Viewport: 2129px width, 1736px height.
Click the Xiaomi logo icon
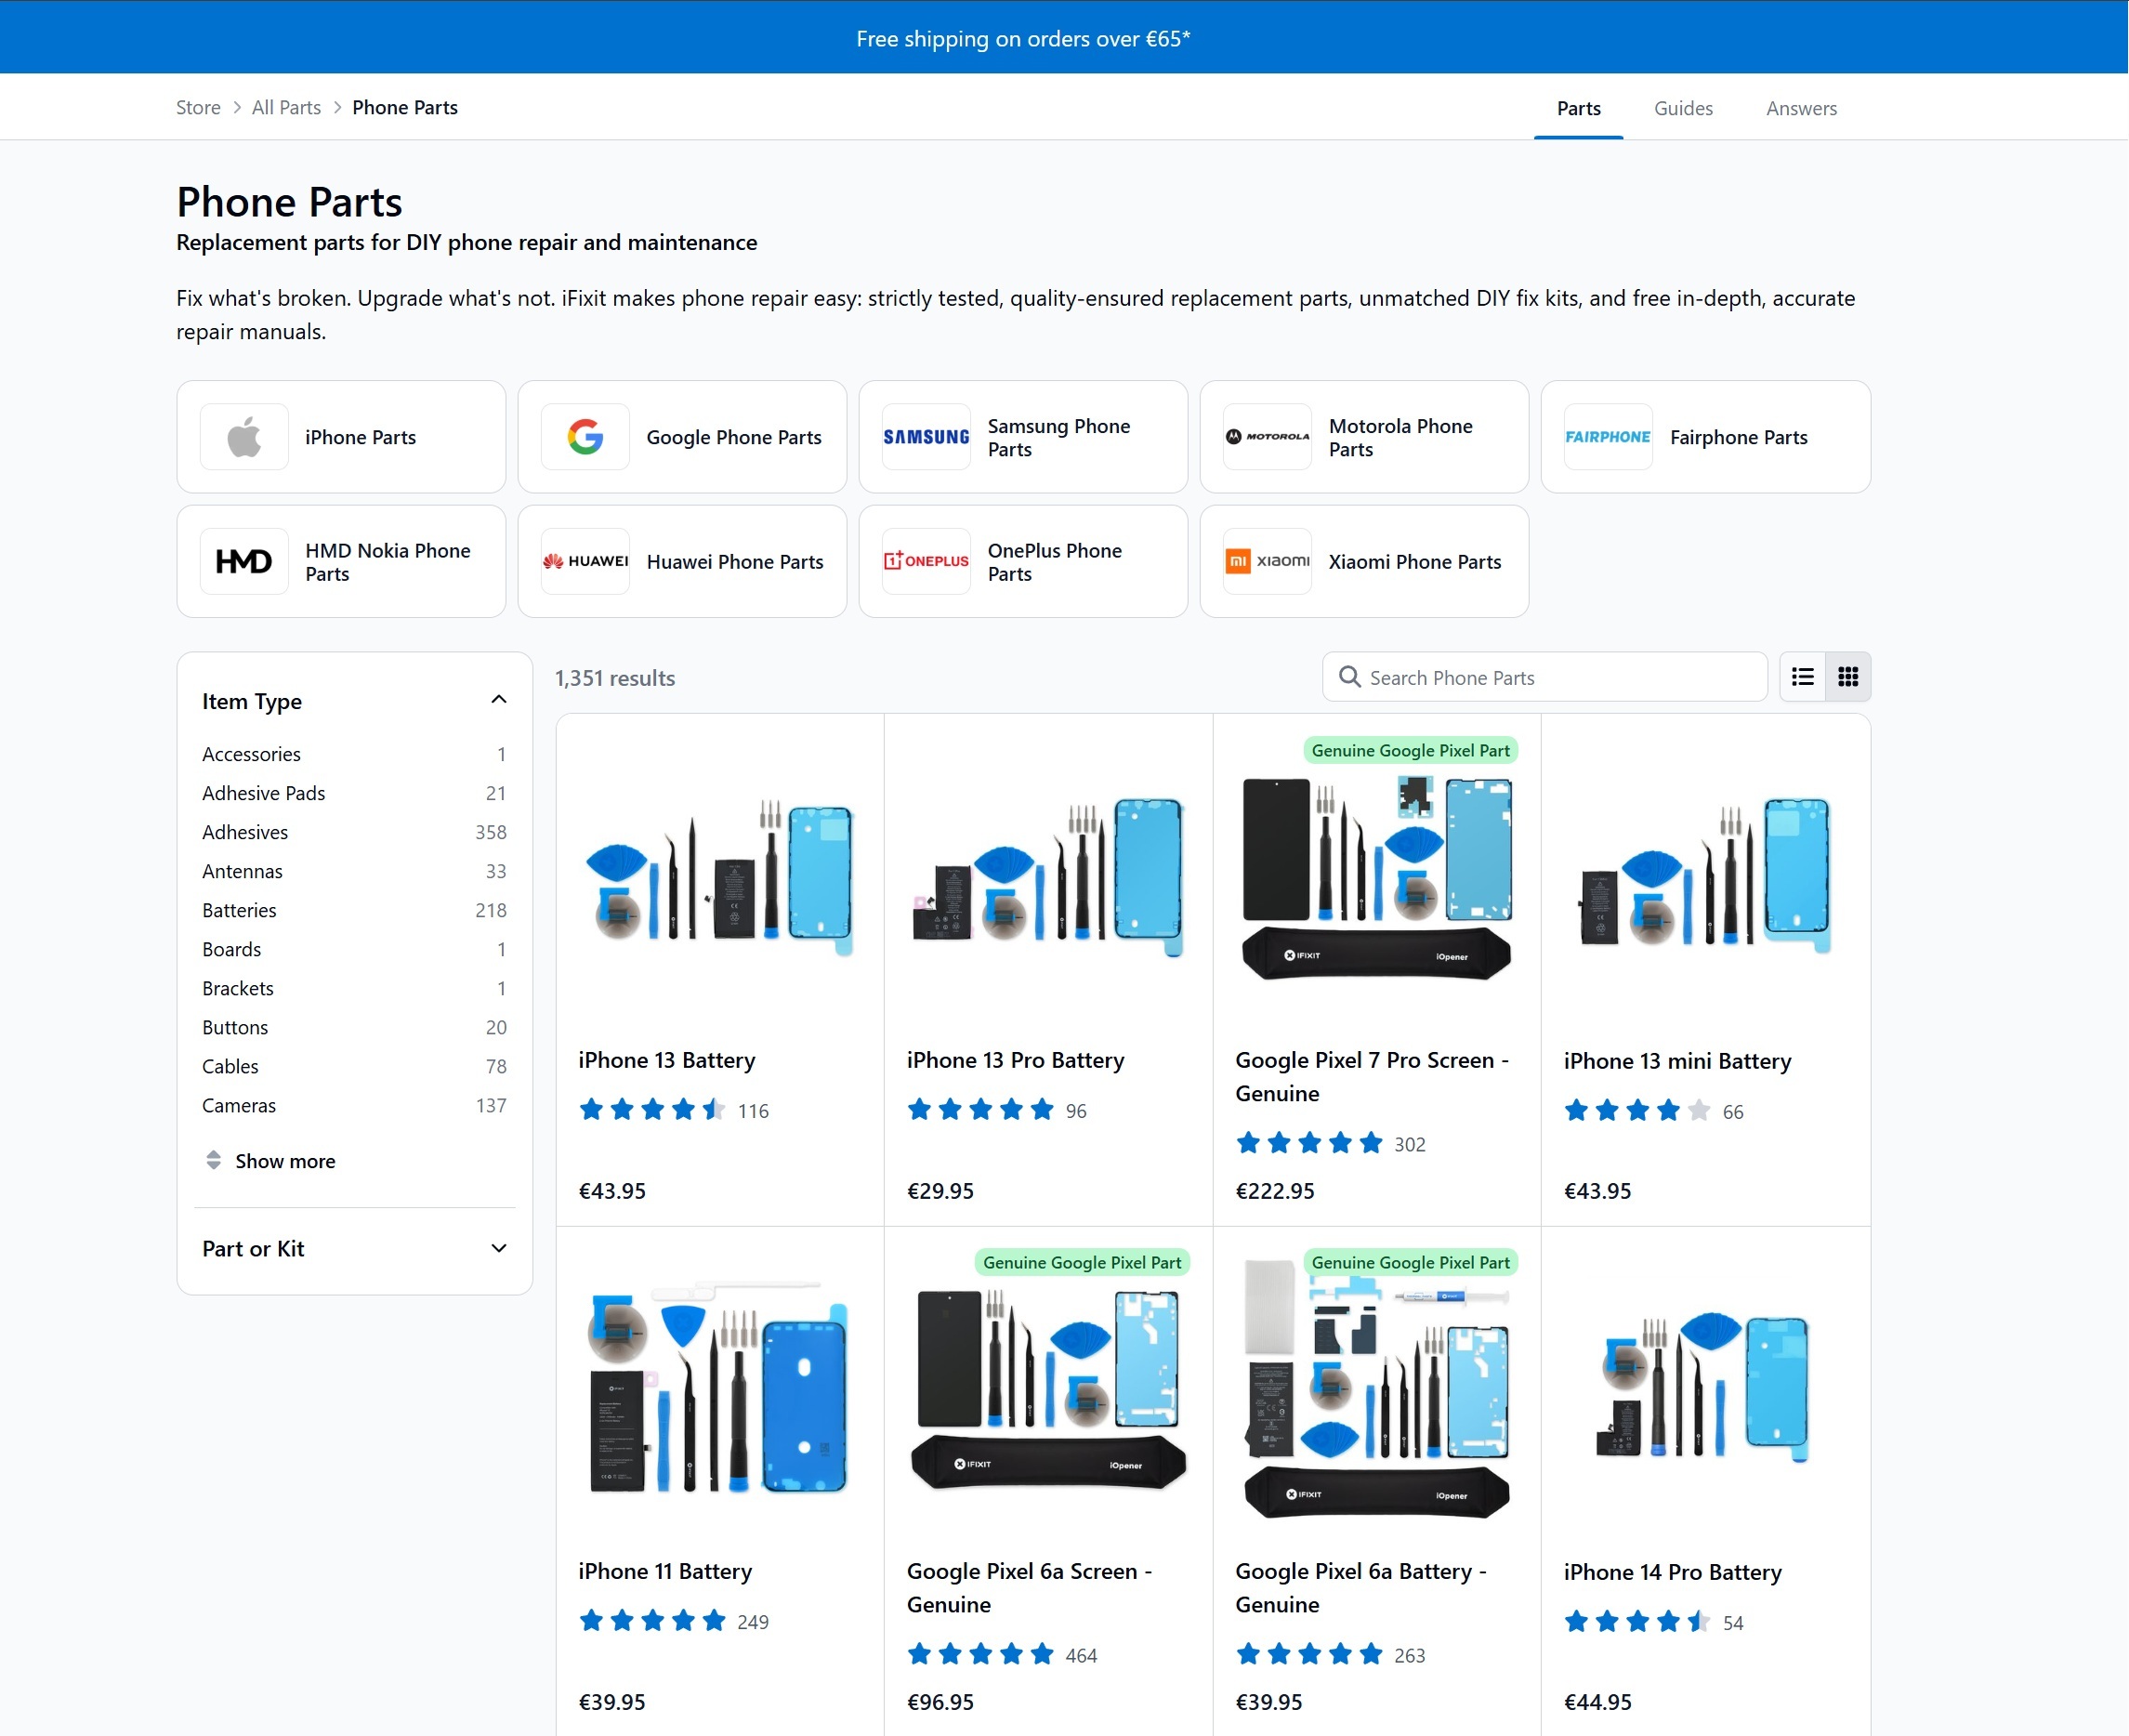[x=1267, y=561]
